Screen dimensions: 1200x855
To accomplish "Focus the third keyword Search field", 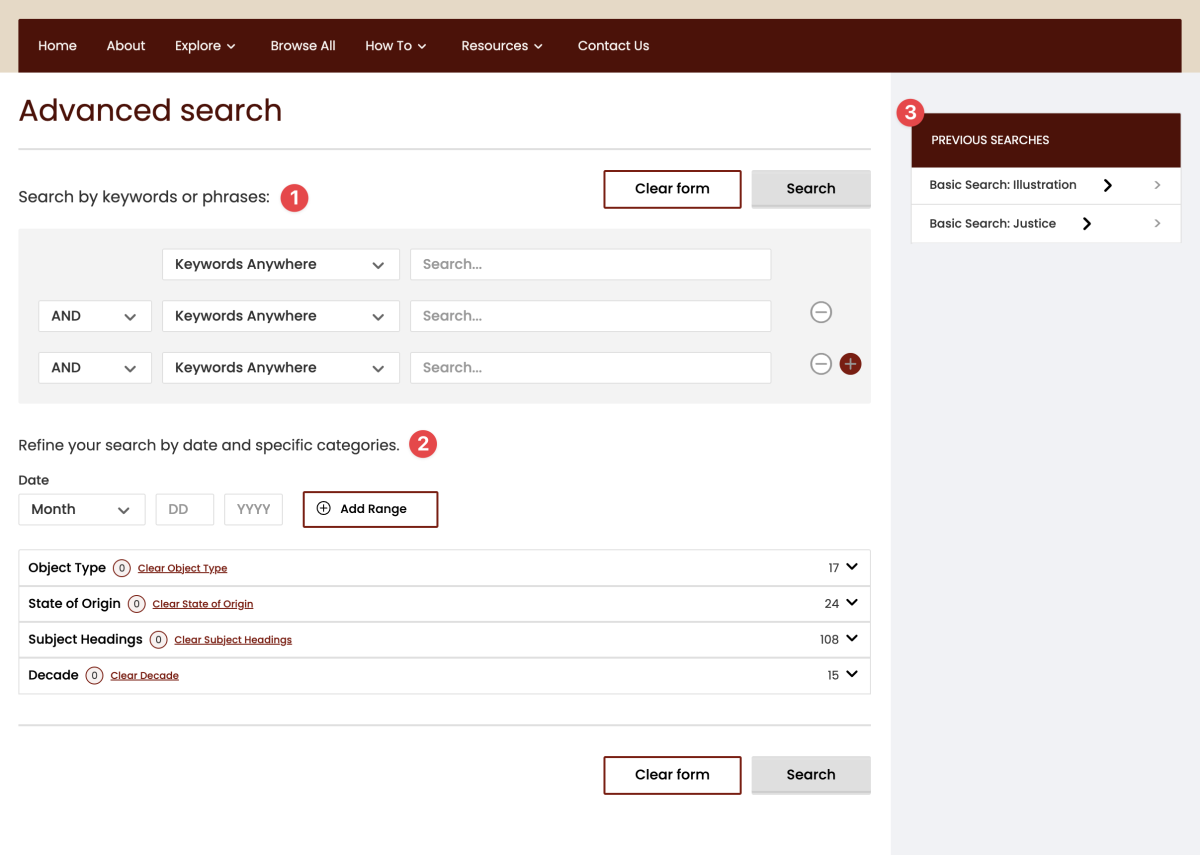I will (590, 368).
